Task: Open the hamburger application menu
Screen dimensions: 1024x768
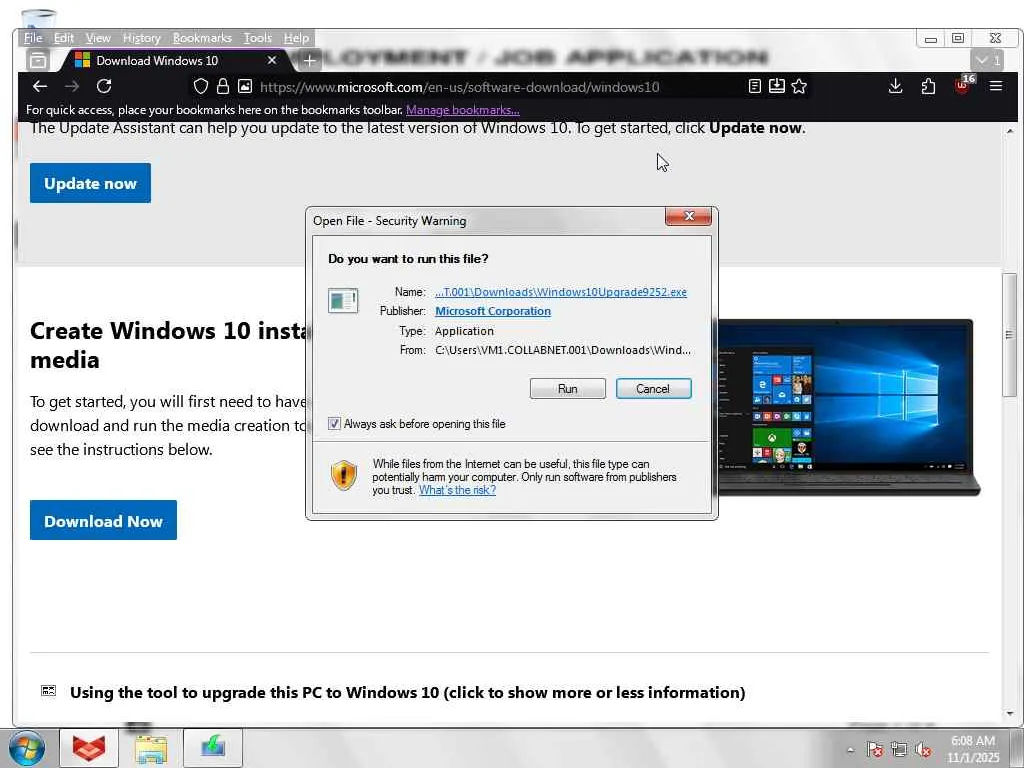Action: pos(996,86)
